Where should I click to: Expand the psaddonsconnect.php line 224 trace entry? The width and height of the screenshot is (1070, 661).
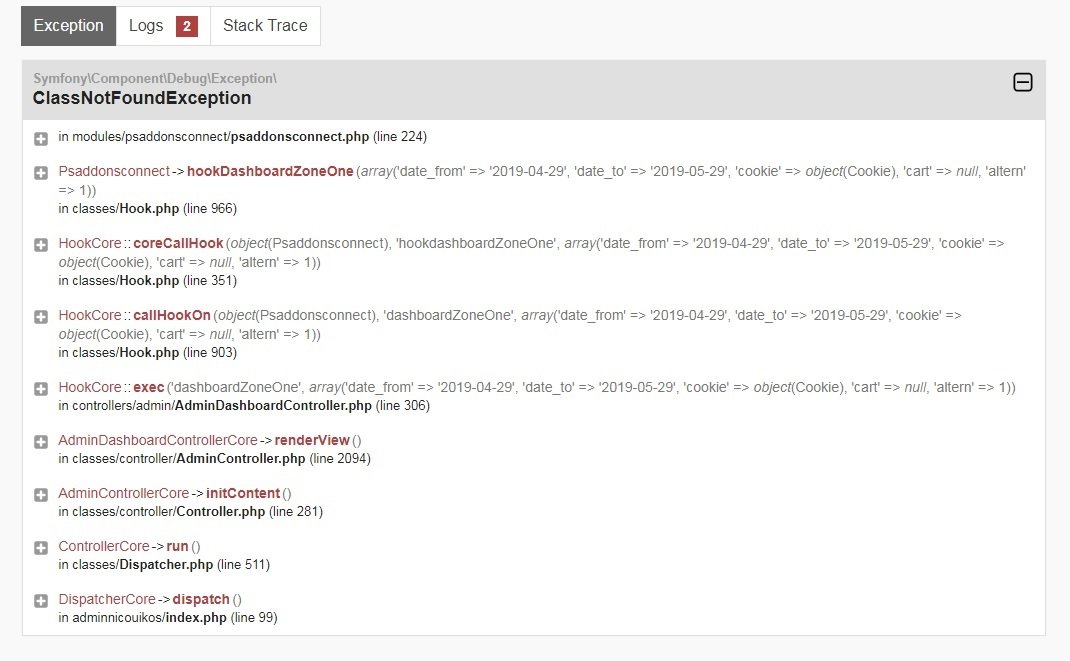[41, 138]
